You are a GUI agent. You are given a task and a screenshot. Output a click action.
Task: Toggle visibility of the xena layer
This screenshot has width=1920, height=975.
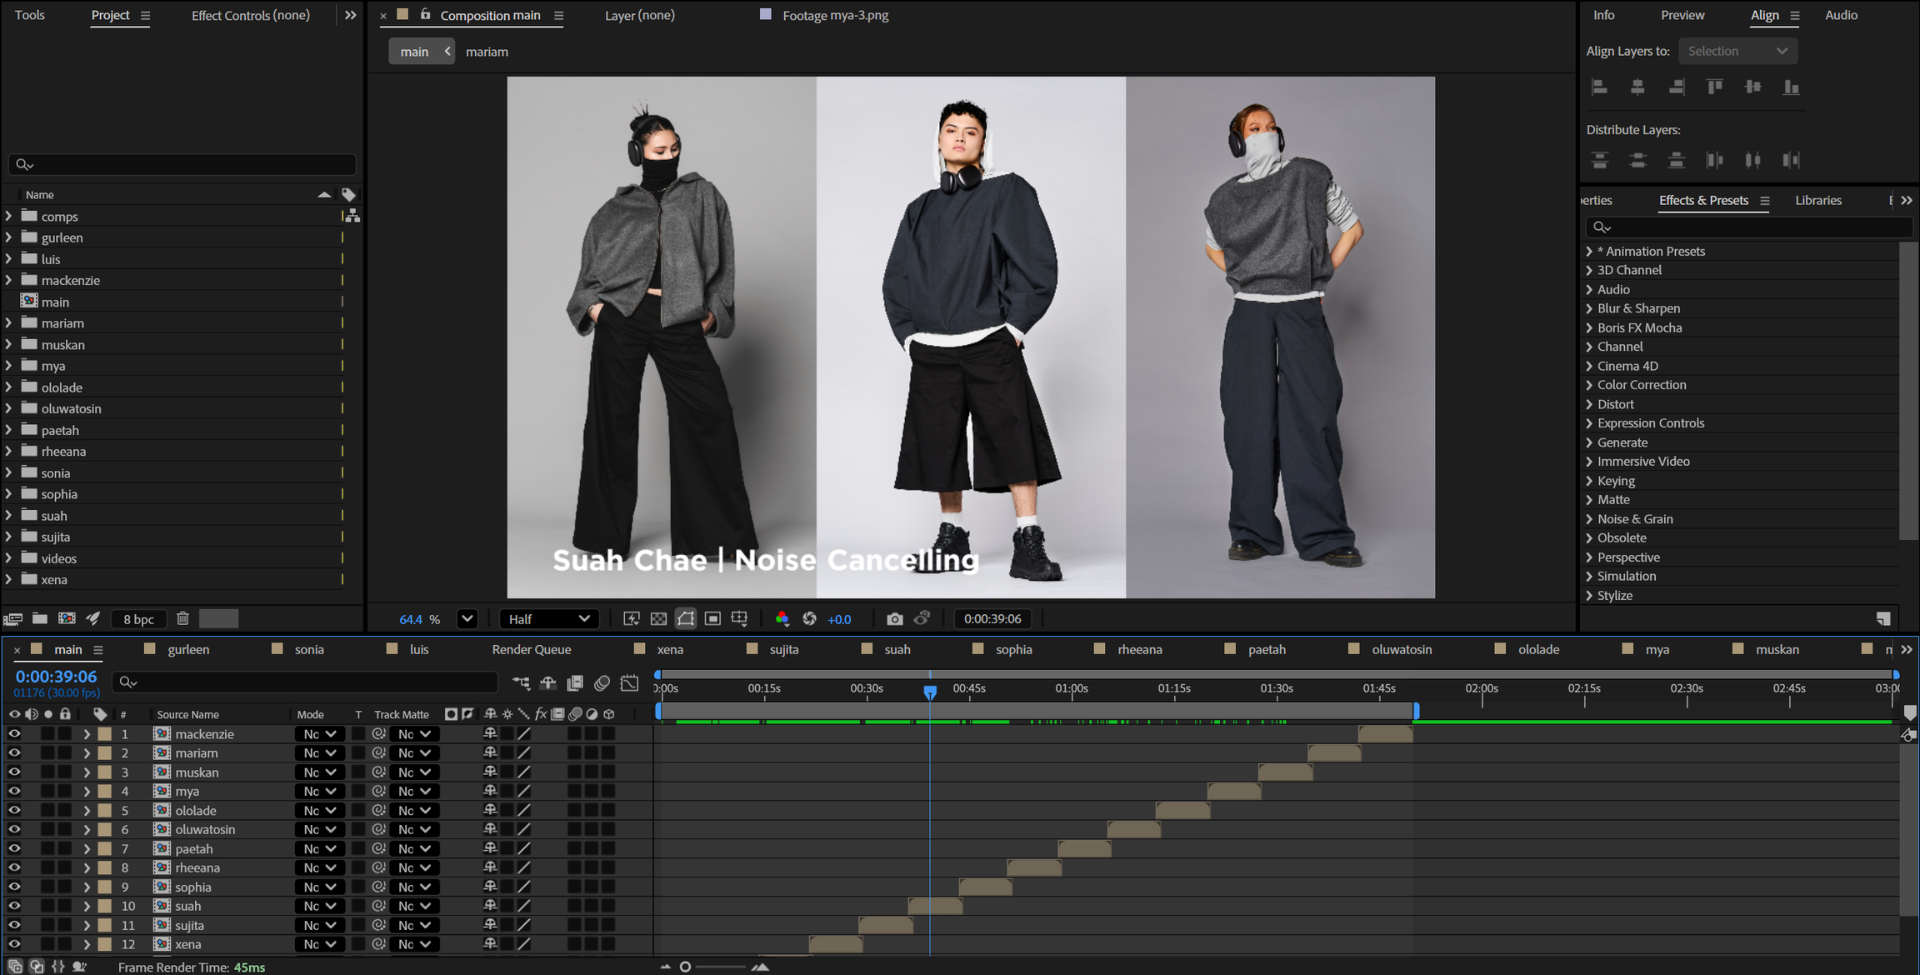(x=14, y=944)
